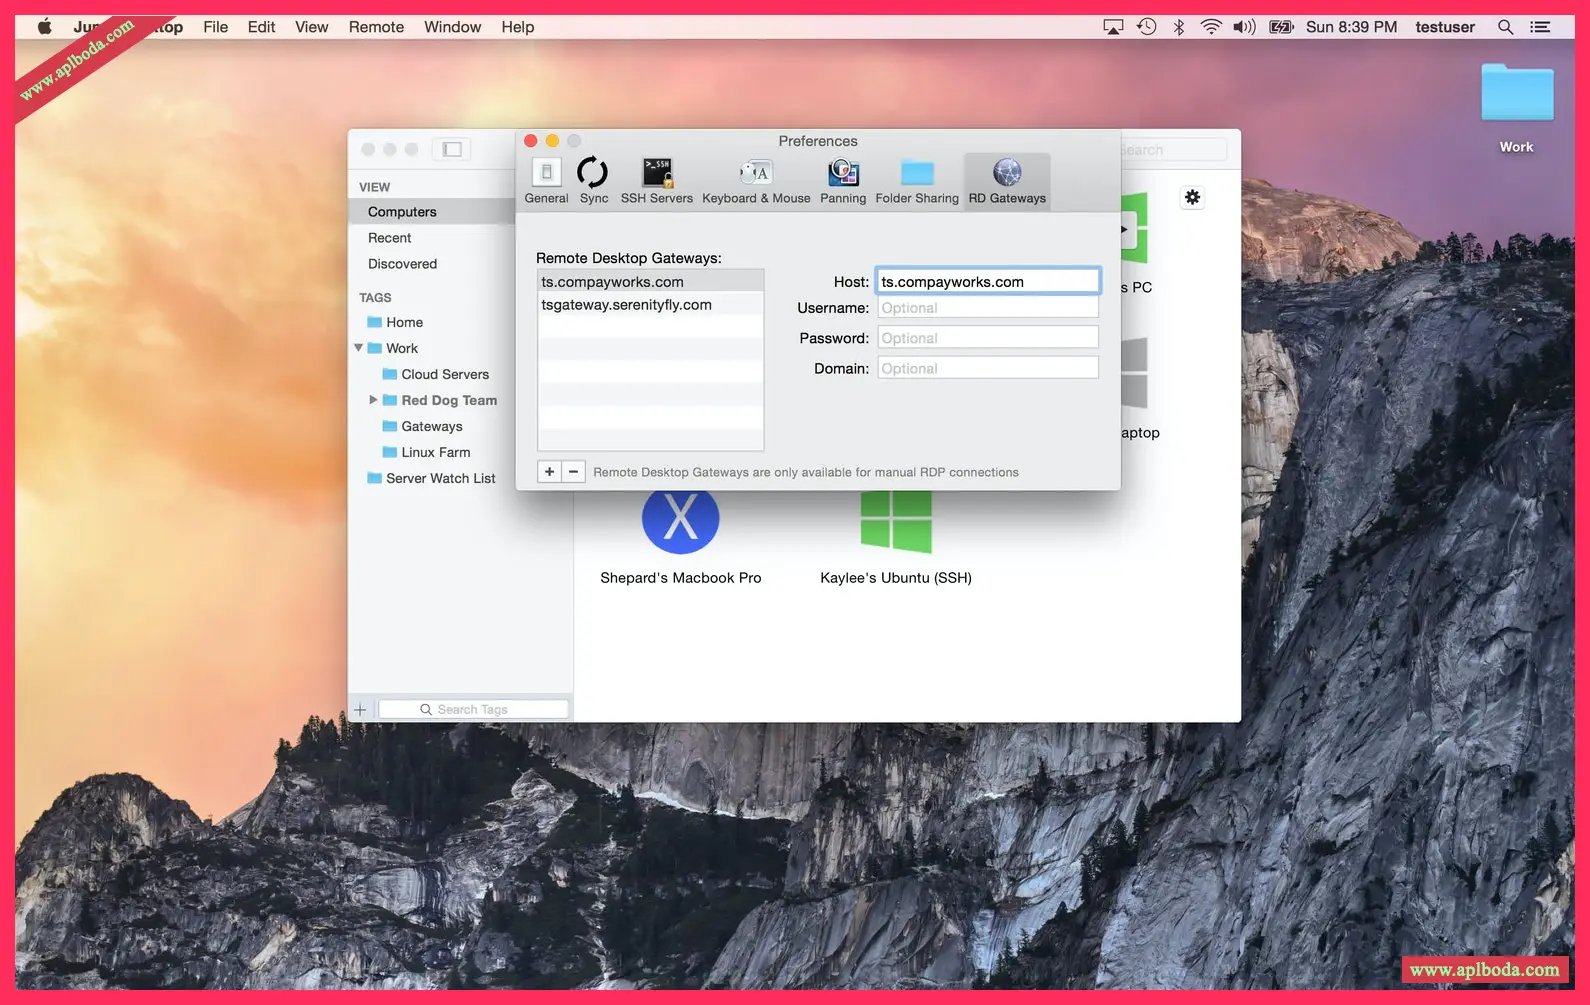
Task: Open the Folder Sharing preferences pane
Action: click(917, 181)
